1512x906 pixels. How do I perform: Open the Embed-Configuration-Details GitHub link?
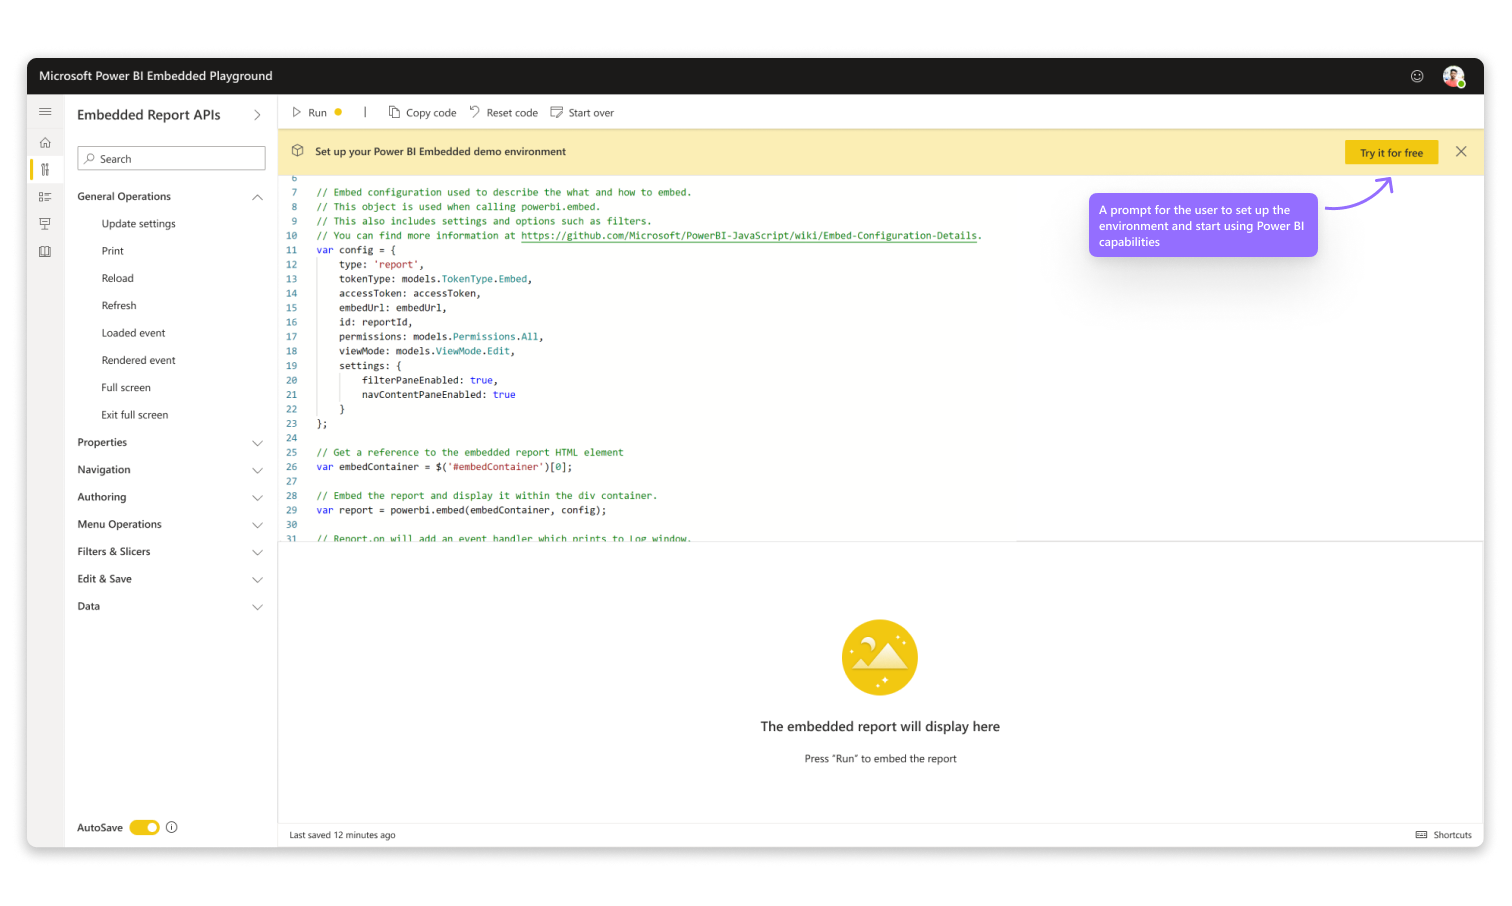(x=749, y=236)
